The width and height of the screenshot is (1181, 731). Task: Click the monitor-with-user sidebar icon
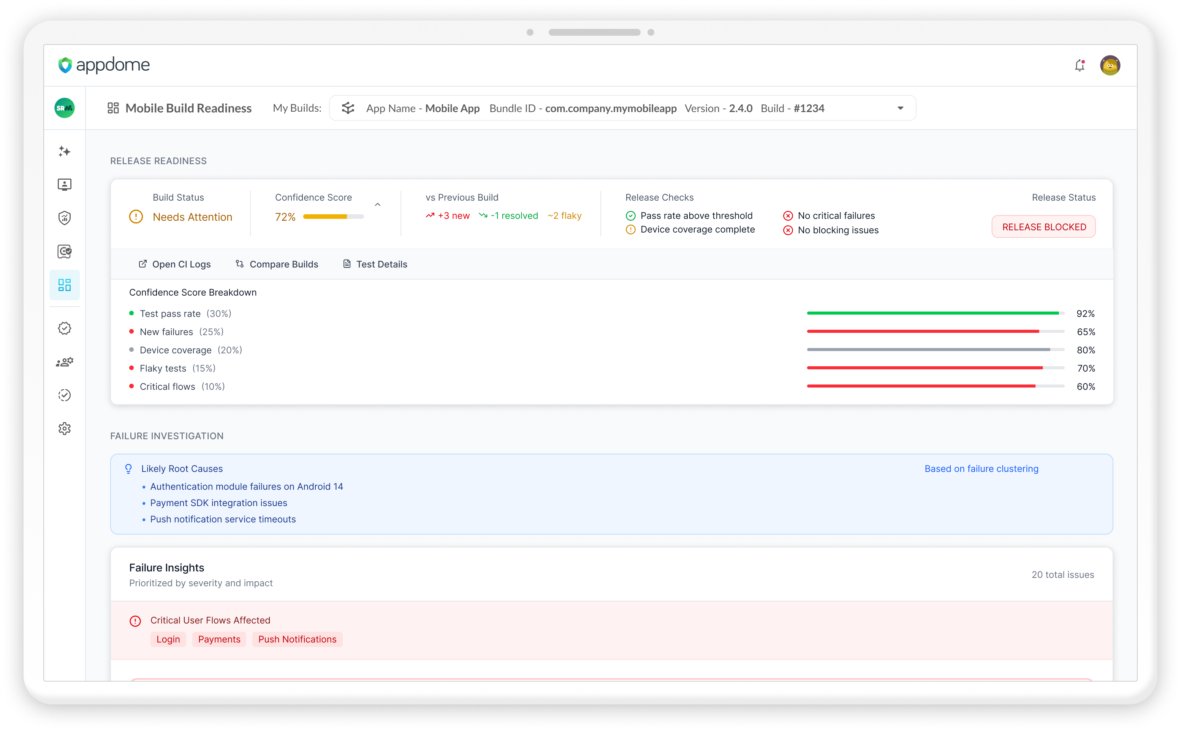tap(64, 185)
